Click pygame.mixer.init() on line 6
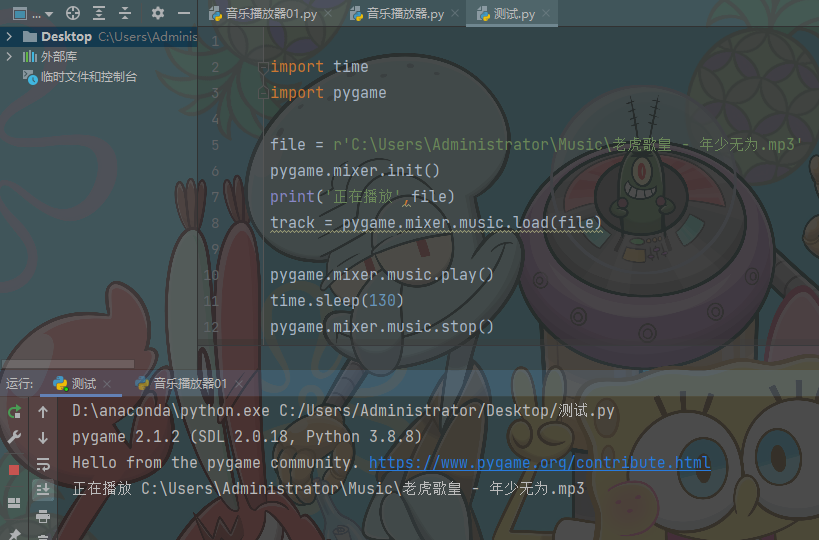Image resolution: width=819 pixels, height=540 pixels. pos(355,171)
